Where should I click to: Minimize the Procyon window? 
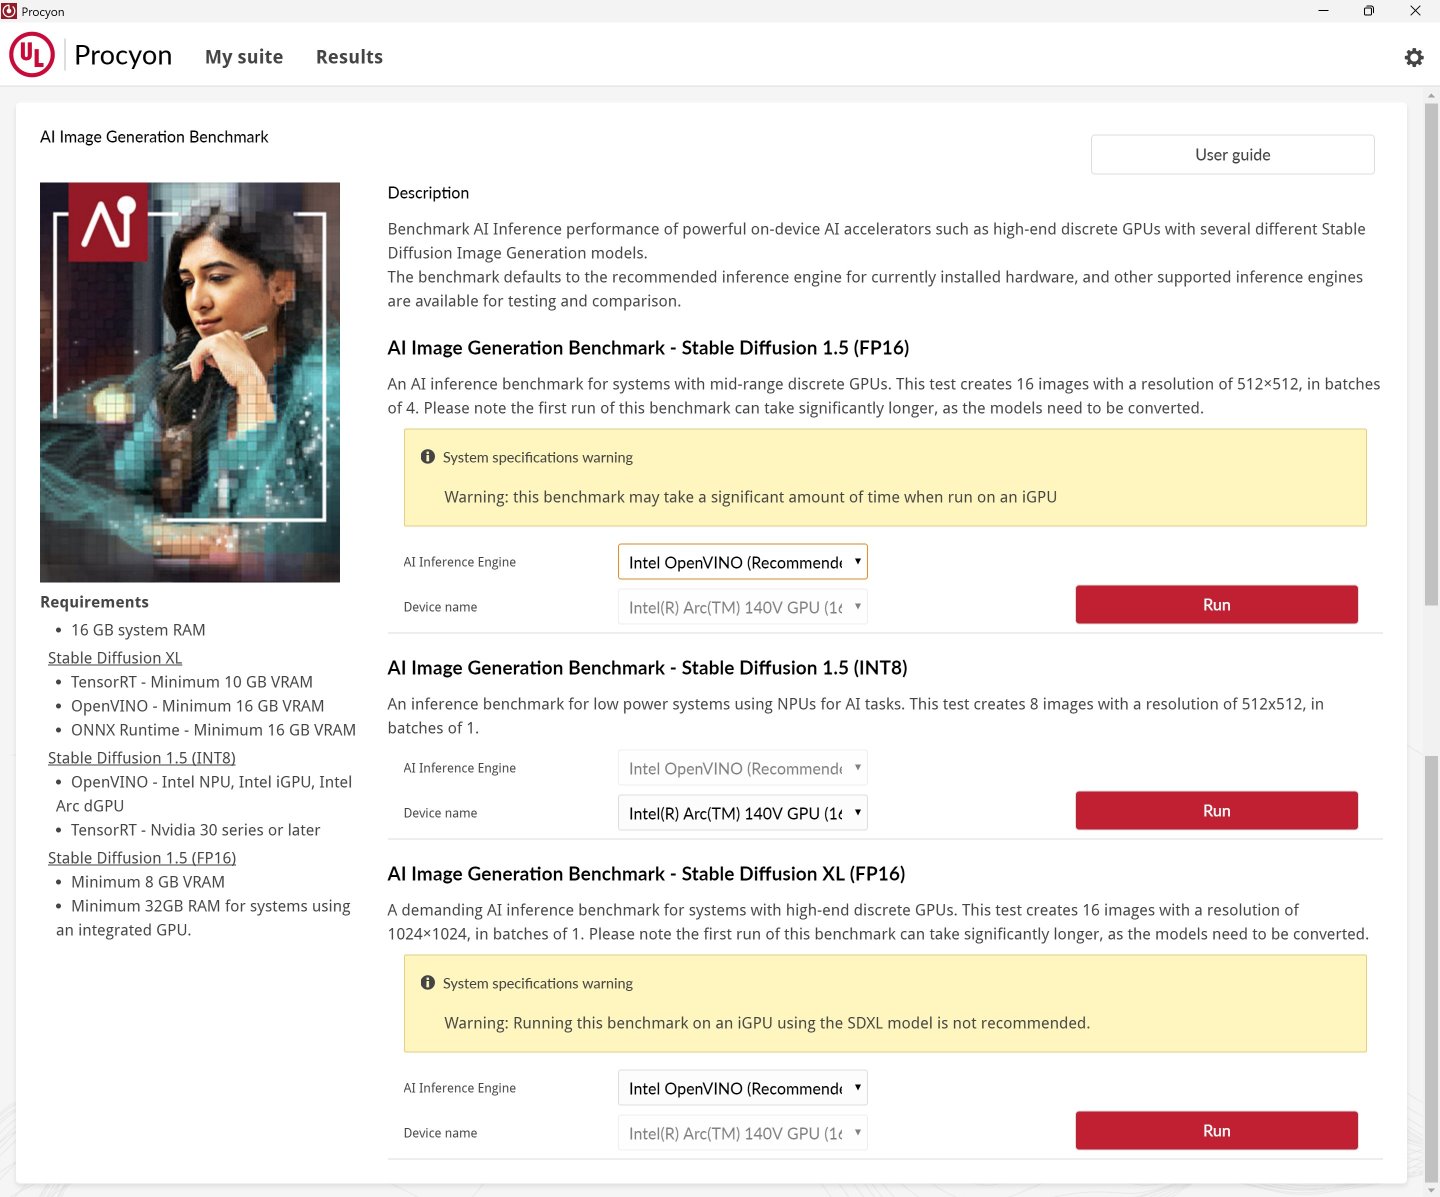tap(1323, 11)
